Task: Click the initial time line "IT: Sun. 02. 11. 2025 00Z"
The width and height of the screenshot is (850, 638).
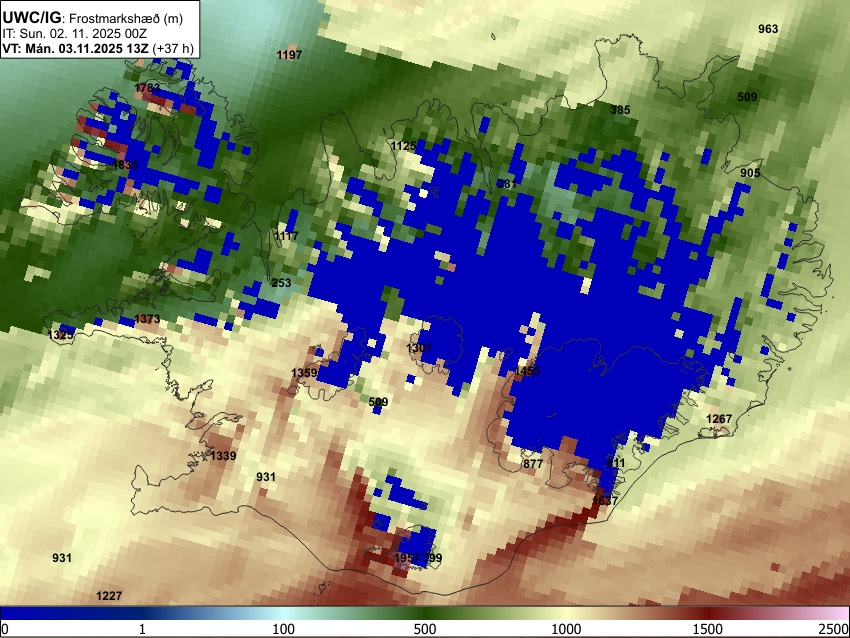Action: coord(75,34)
